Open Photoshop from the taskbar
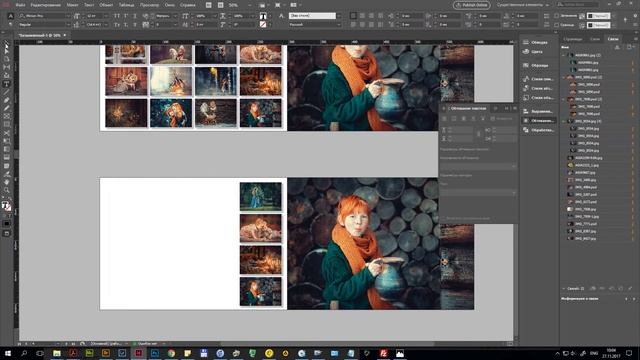Viewport: 640px width, 360px height. [155, 353]
